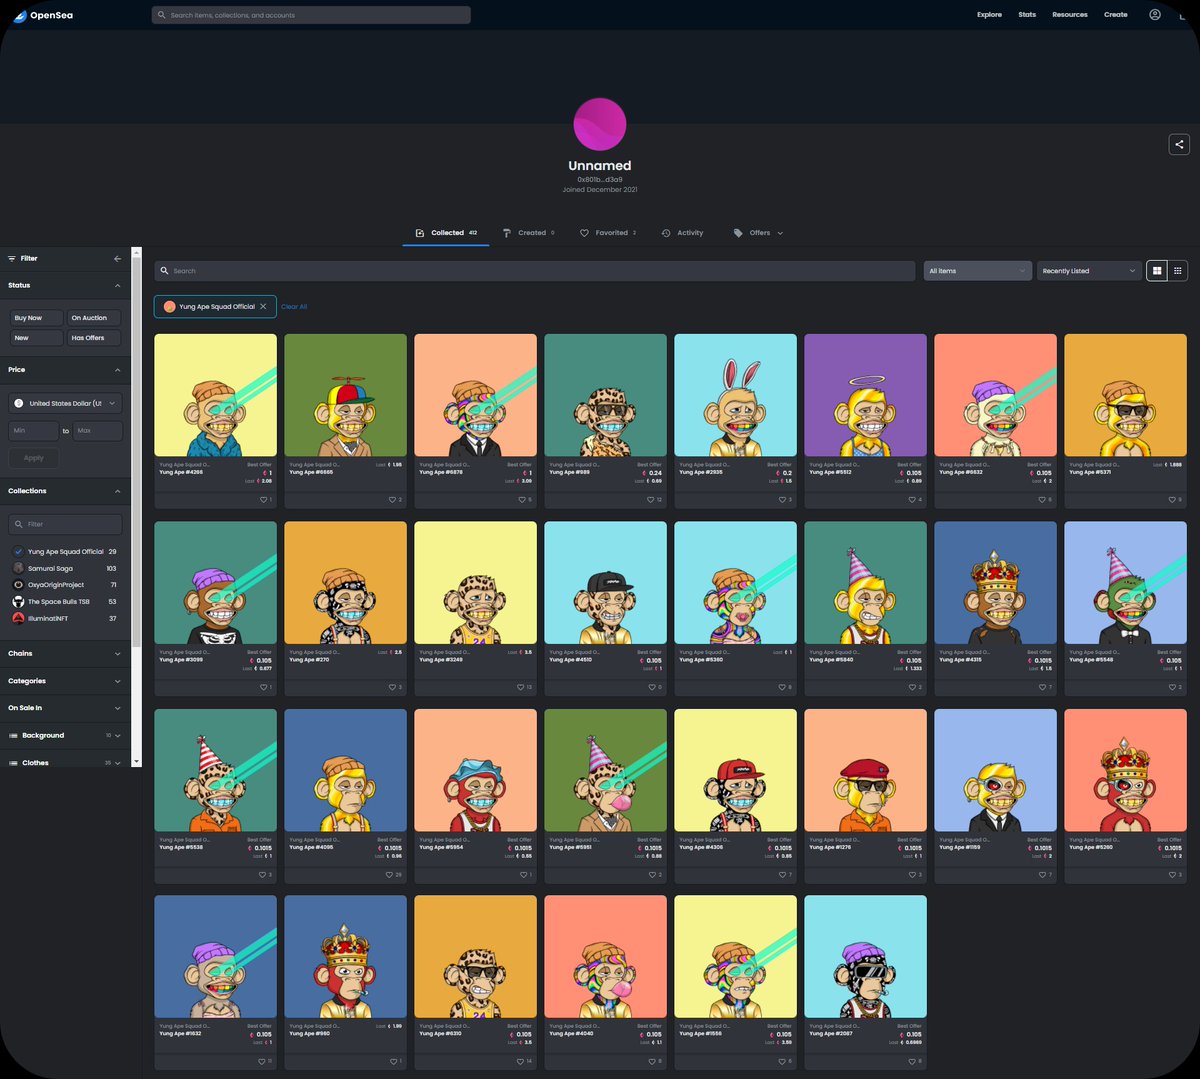1200x1079 pixels.
Task: Expand the Categories filter section
Action: (65, 681)
